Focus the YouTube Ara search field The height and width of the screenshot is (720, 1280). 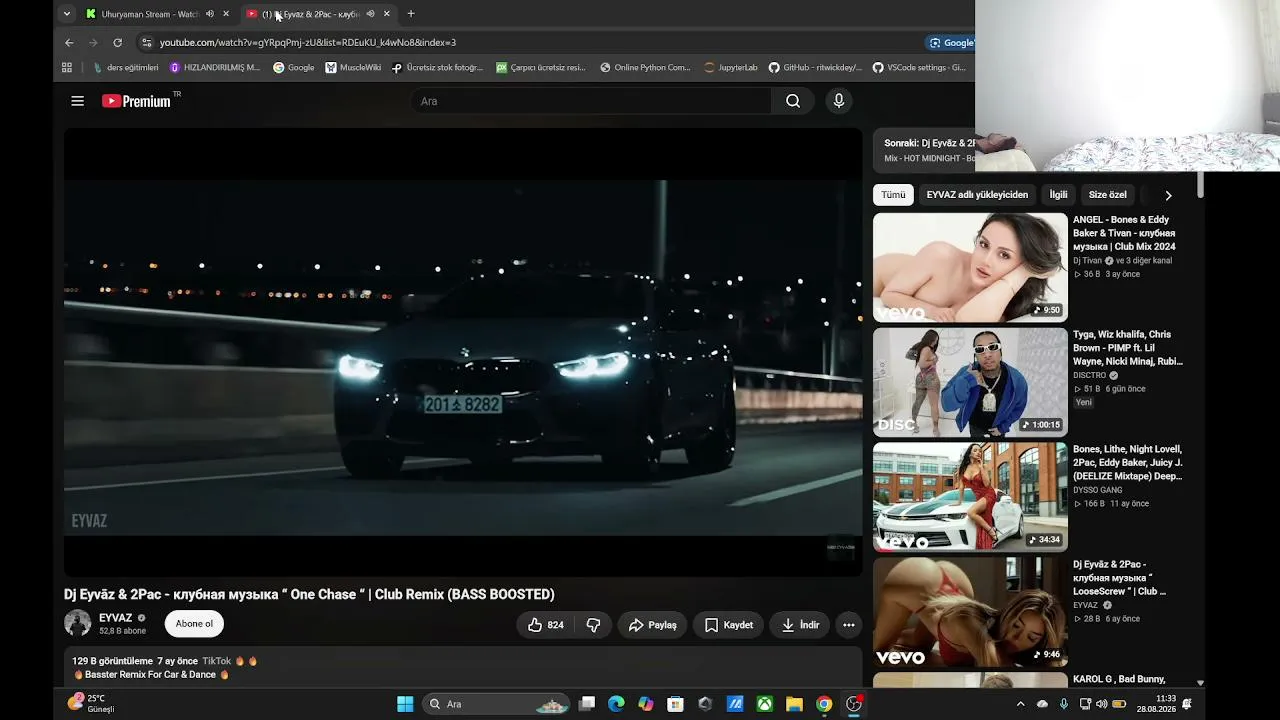tap(590, 101)
